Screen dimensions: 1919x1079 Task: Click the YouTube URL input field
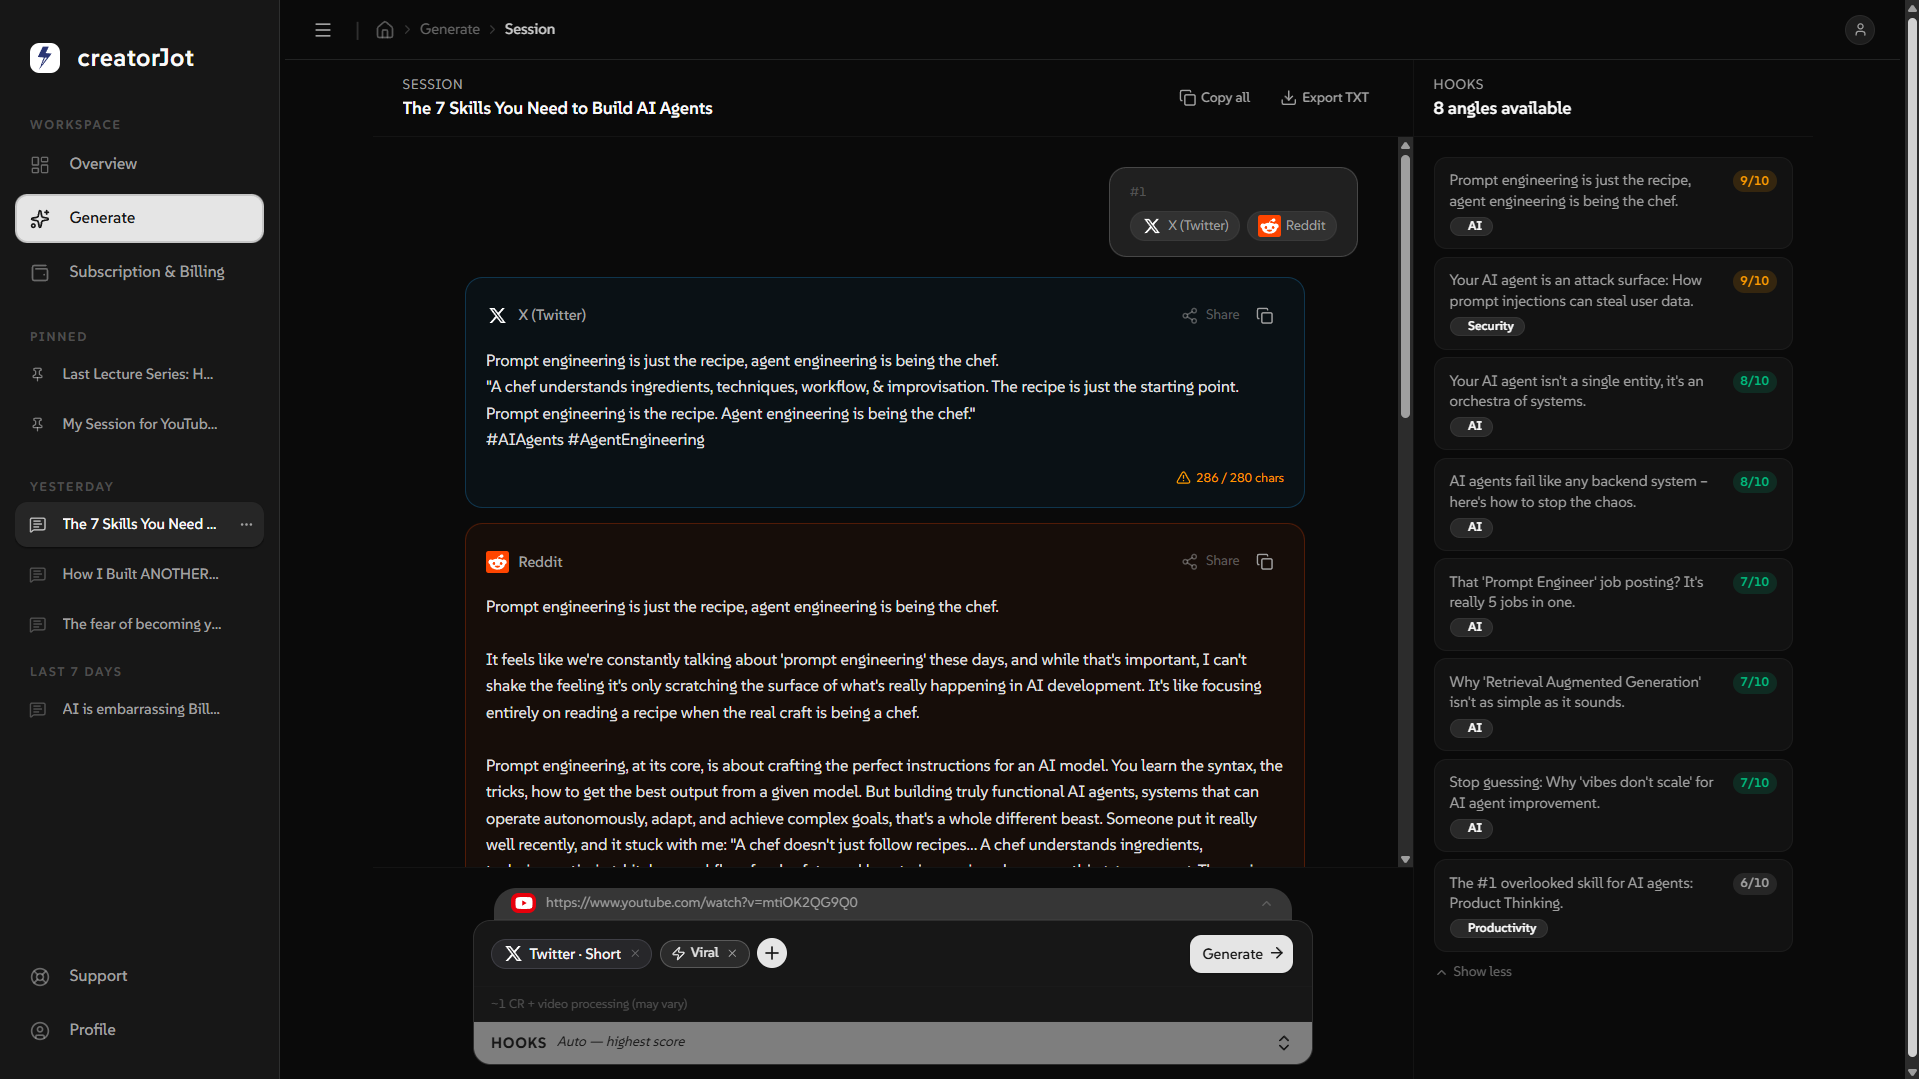tap(892, 903)
